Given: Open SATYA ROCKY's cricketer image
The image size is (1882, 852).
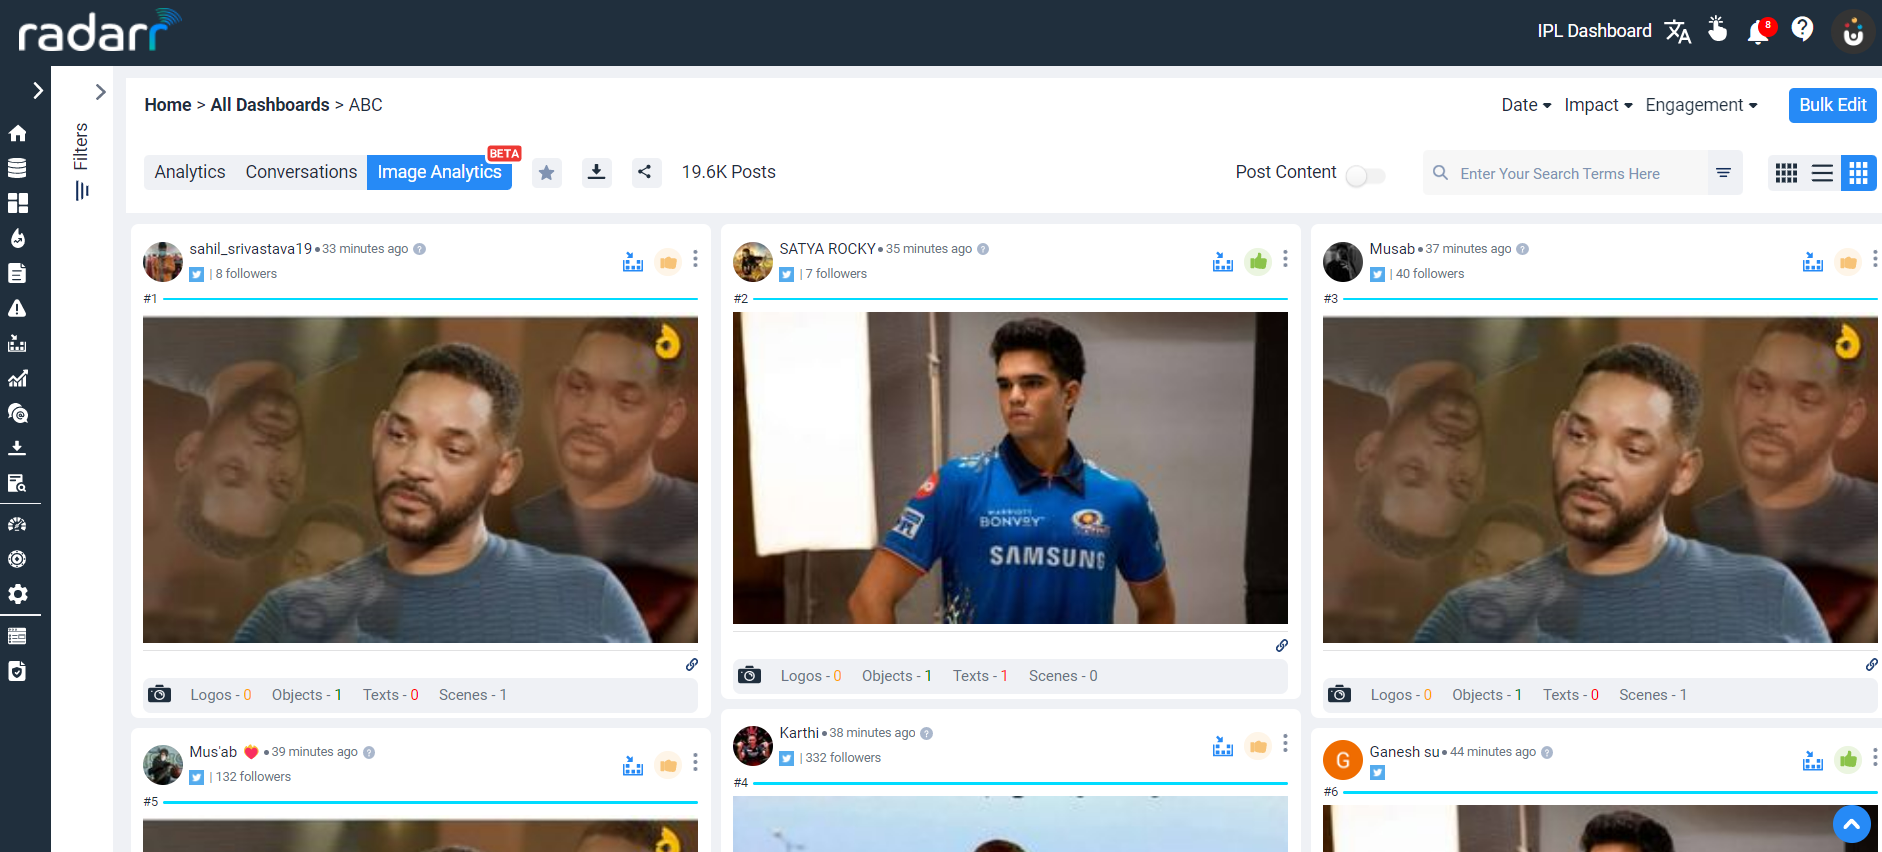Looking at the screenshot, I should pyautogui.click(x=1010, y=468).
